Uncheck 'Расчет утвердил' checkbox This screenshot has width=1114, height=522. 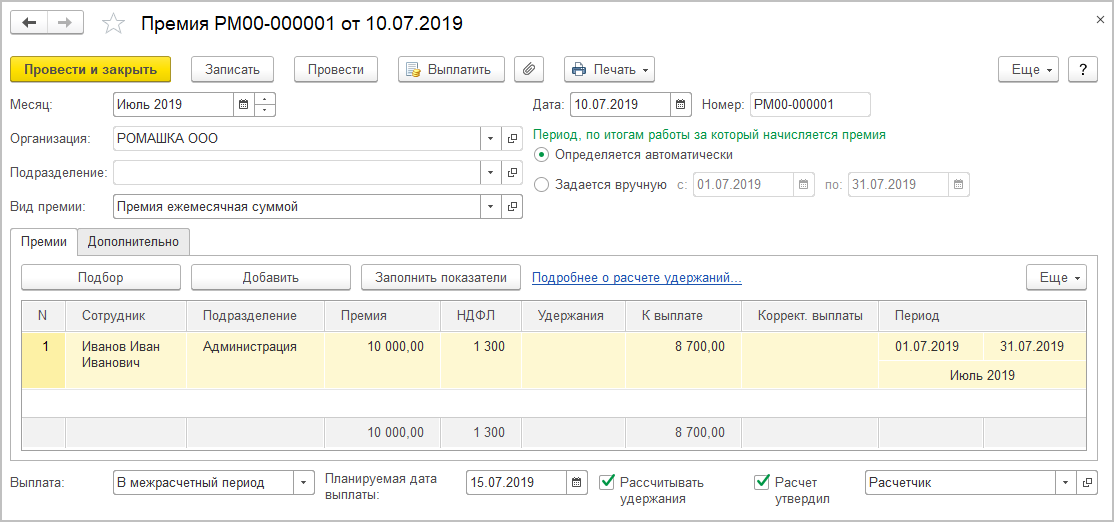762,482
